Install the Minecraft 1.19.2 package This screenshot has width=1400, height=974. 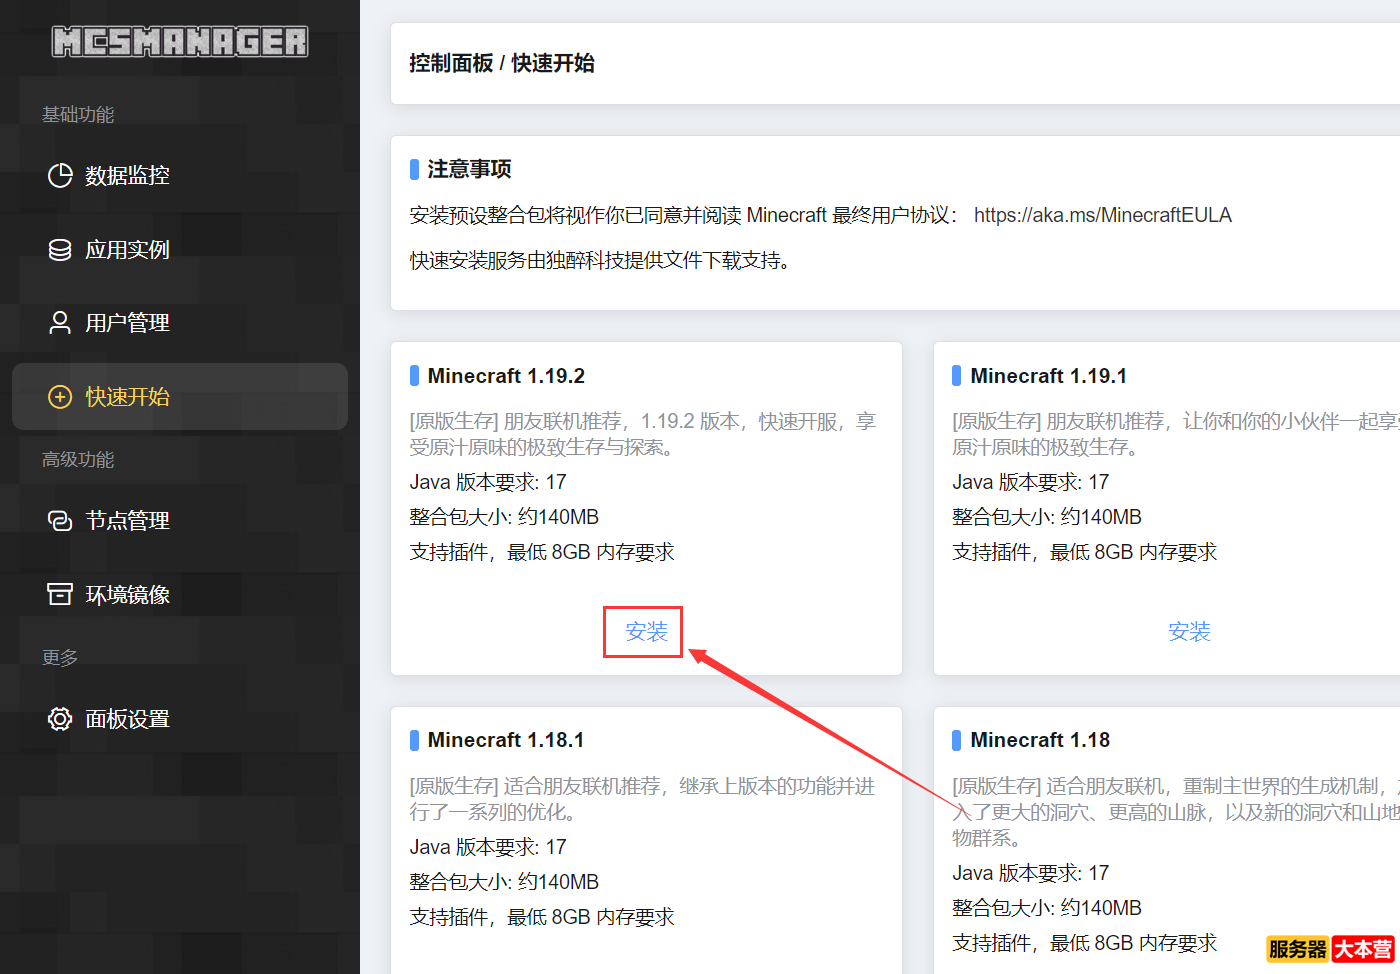click(x=646, y=632)
